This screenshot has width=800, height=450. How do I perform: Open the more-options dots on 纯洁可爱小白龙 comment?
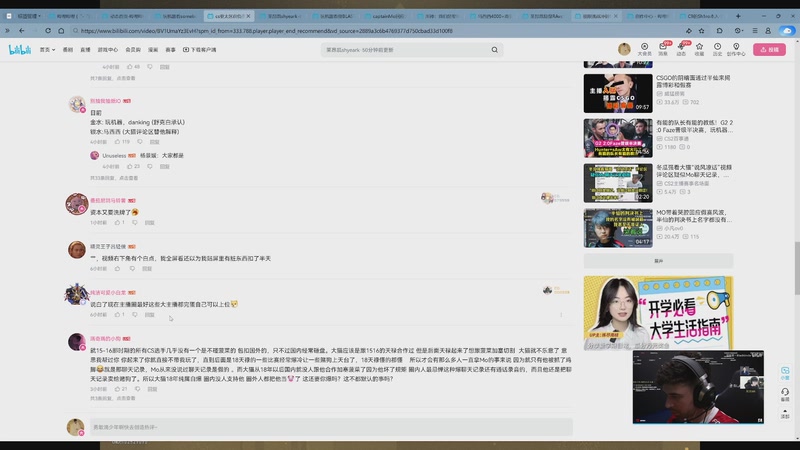(x=561, y=315)
